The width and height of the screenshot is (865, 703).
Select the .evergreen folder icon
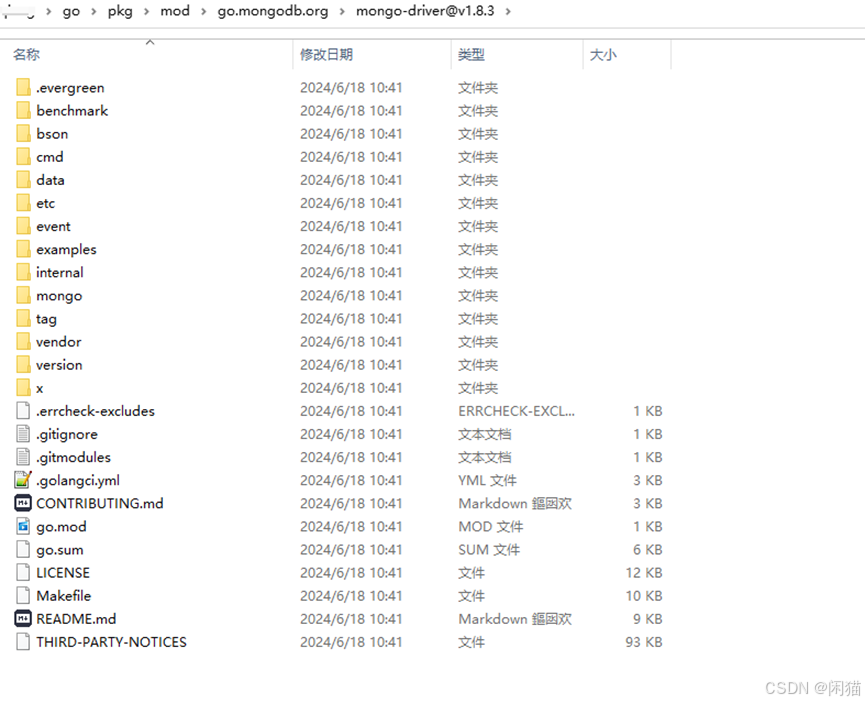pos(23,88)
